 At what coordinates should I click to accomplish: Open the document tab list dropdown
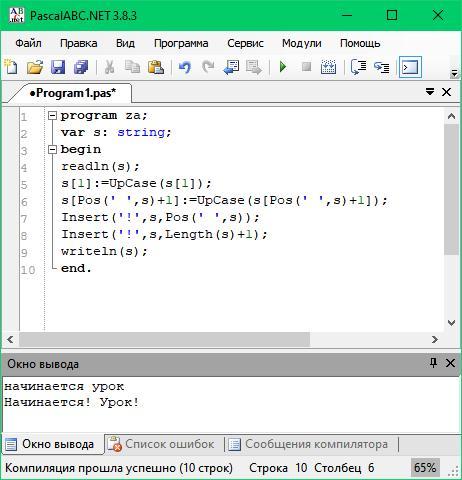430,92
